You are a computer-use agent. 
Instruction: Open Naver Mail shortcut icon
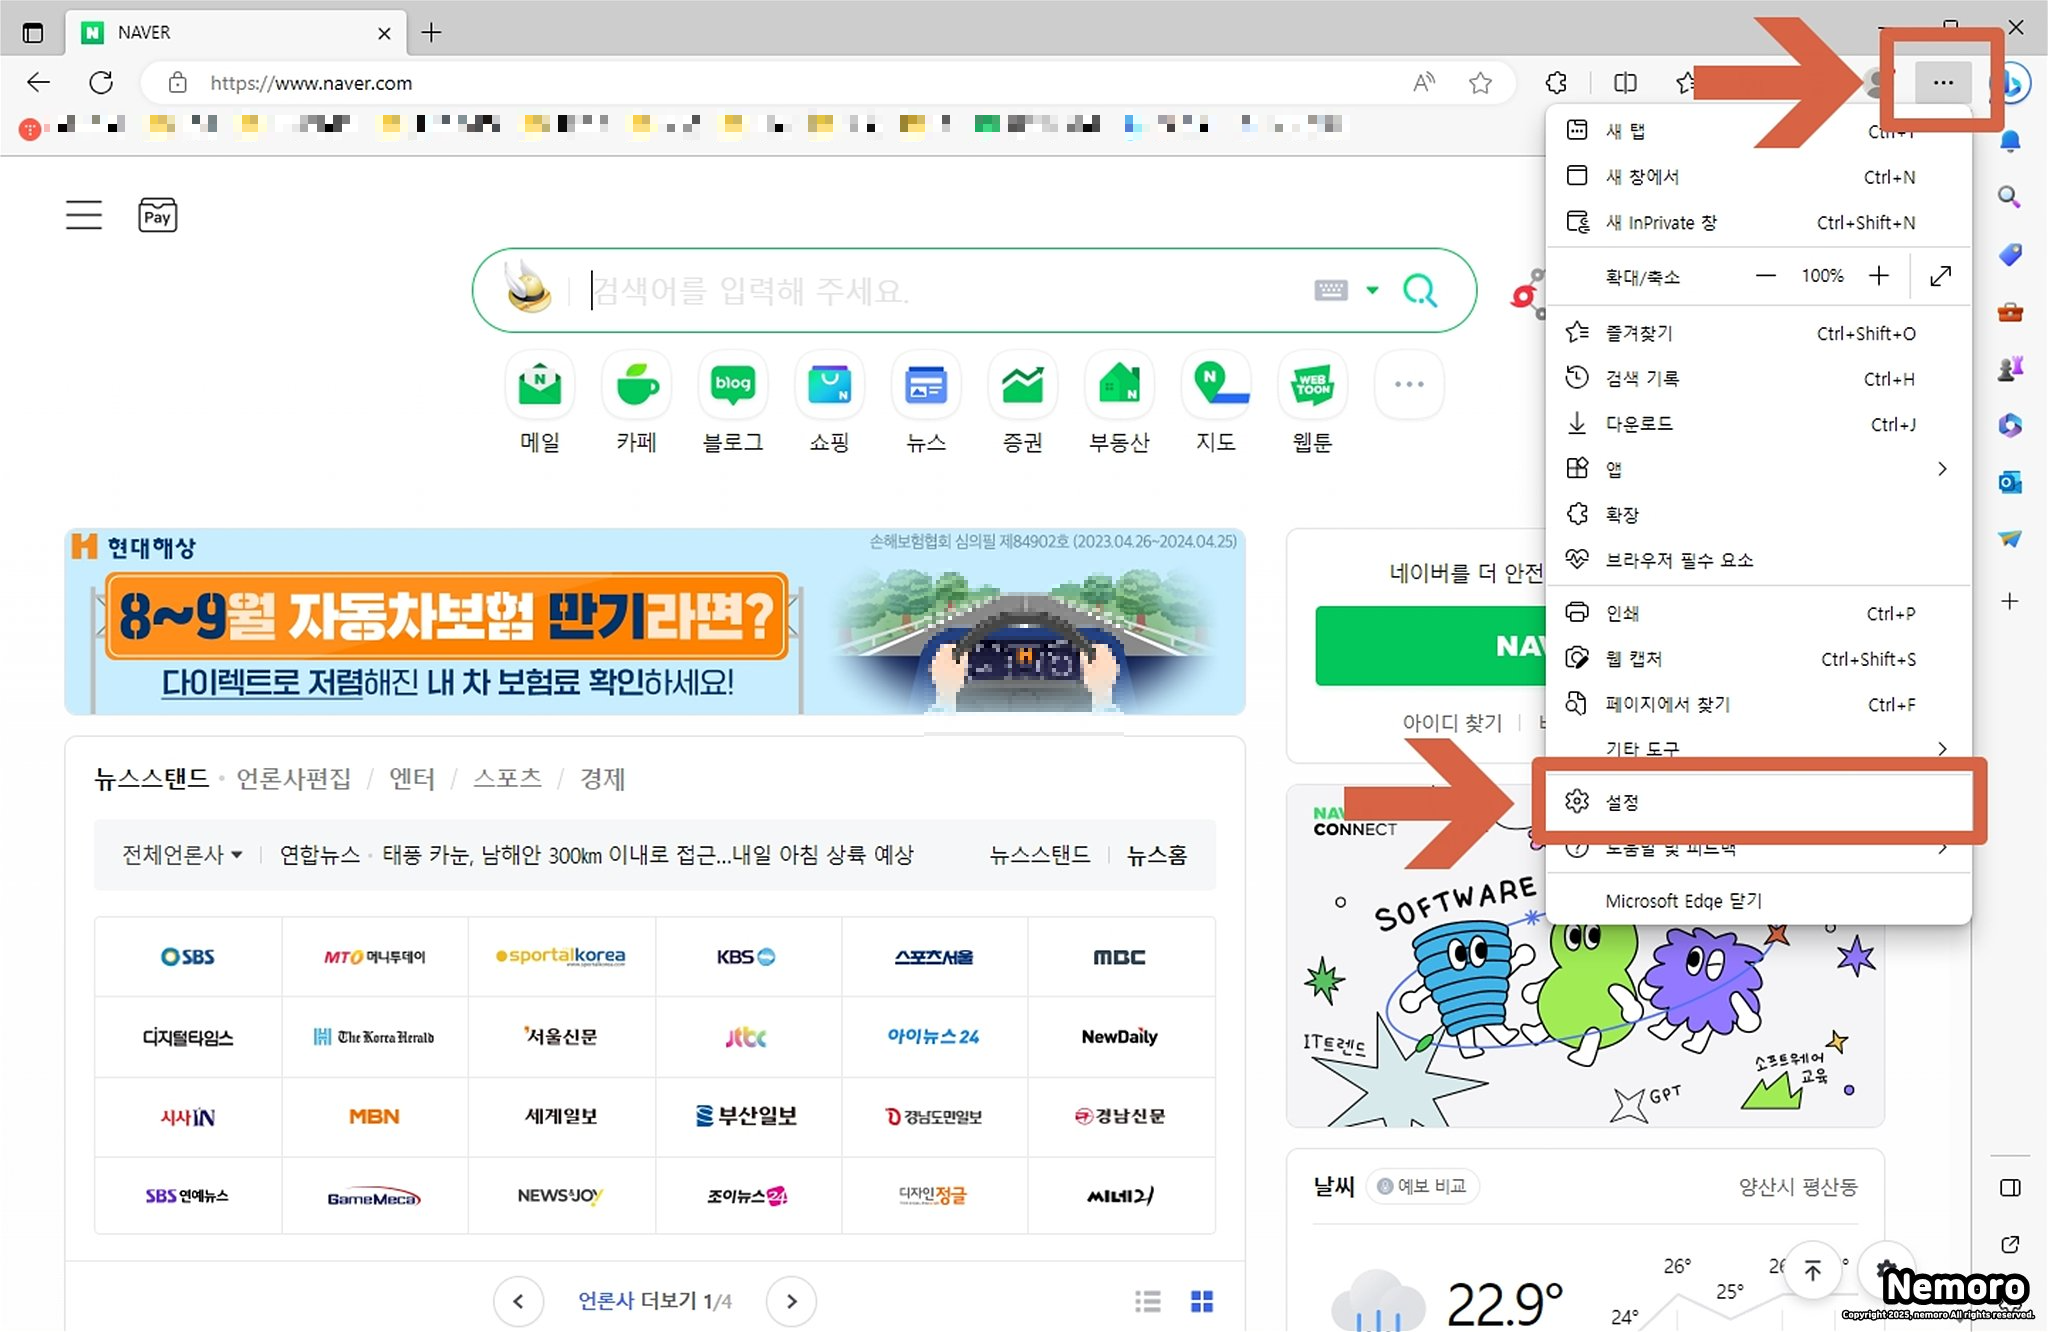pos(540,385)
